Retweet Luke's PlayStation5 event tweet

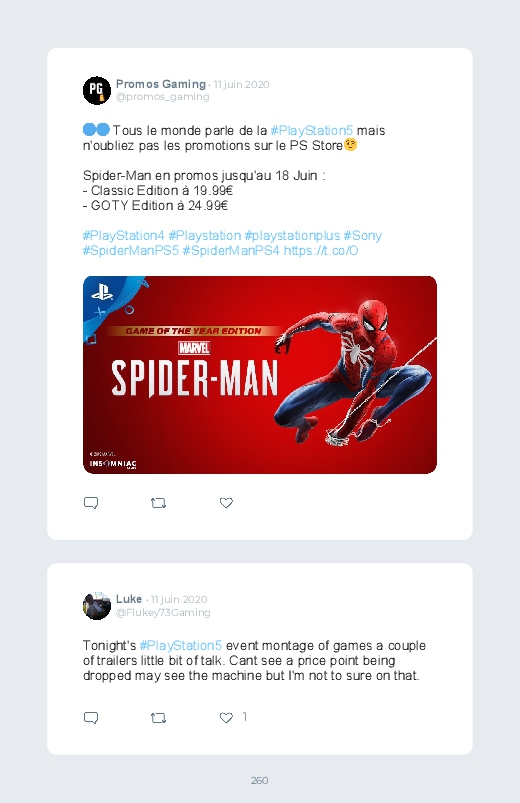tap(158, 719)
